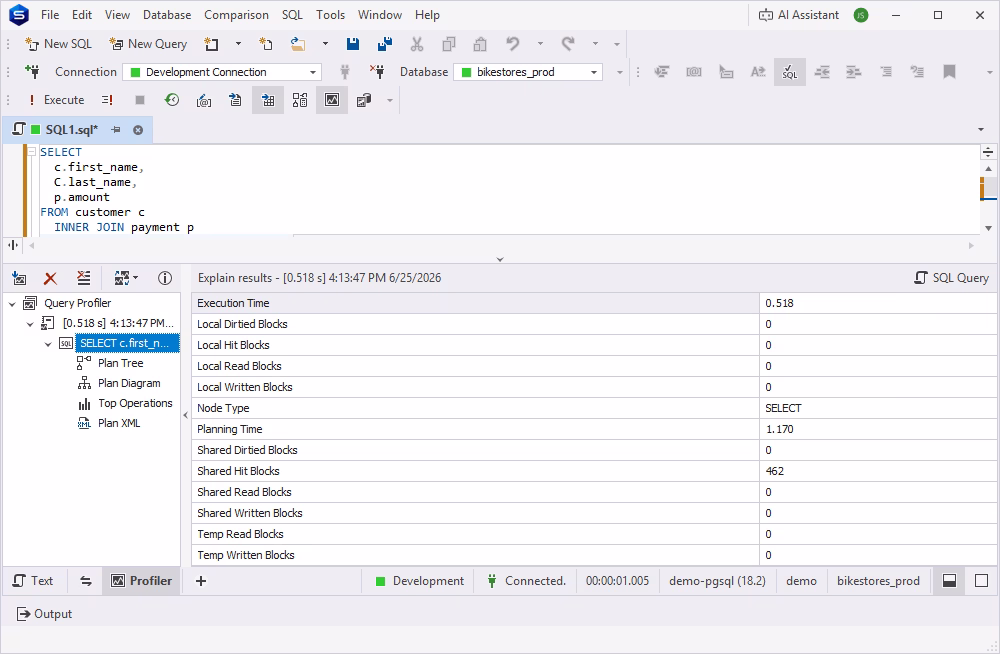Viewport: 1000px width, 654px height.
Task: Switch to the Text view tab
Action: 33,581
